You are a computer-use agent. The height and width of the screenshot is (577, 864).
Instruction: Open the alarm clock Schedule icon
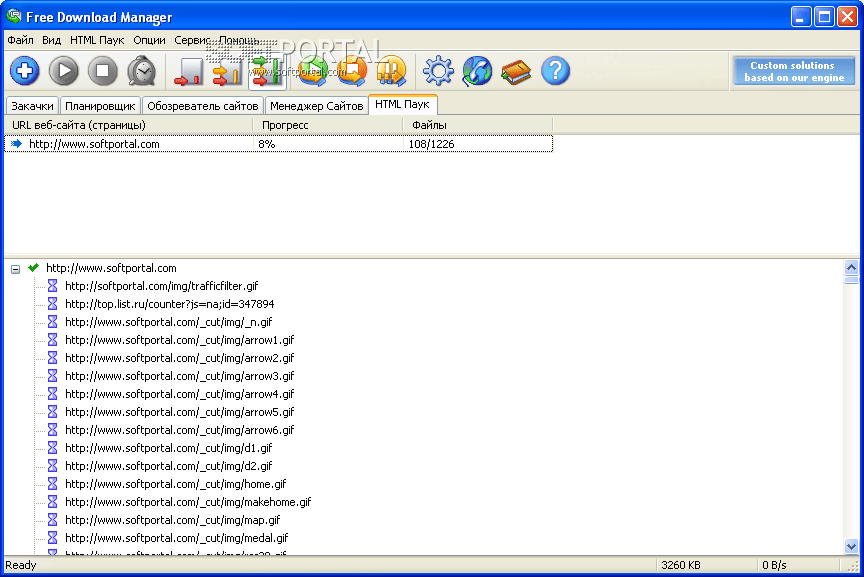(142, 71)
